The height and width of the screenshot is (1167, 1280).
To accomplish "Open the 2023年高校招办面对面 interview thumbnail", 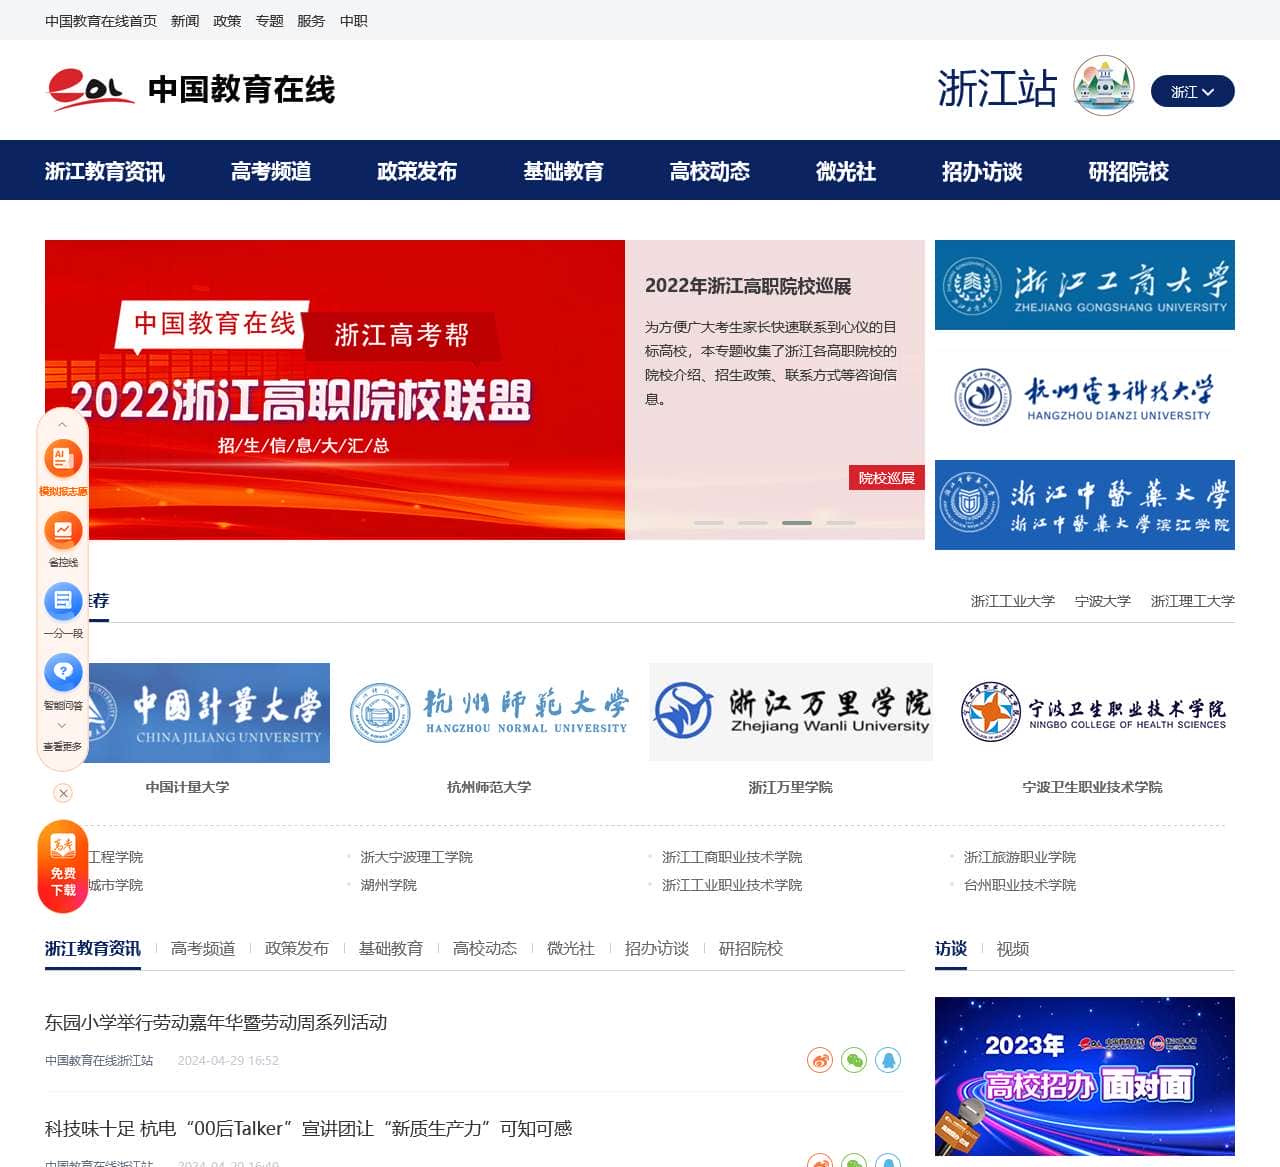I will point(1085,1076).
